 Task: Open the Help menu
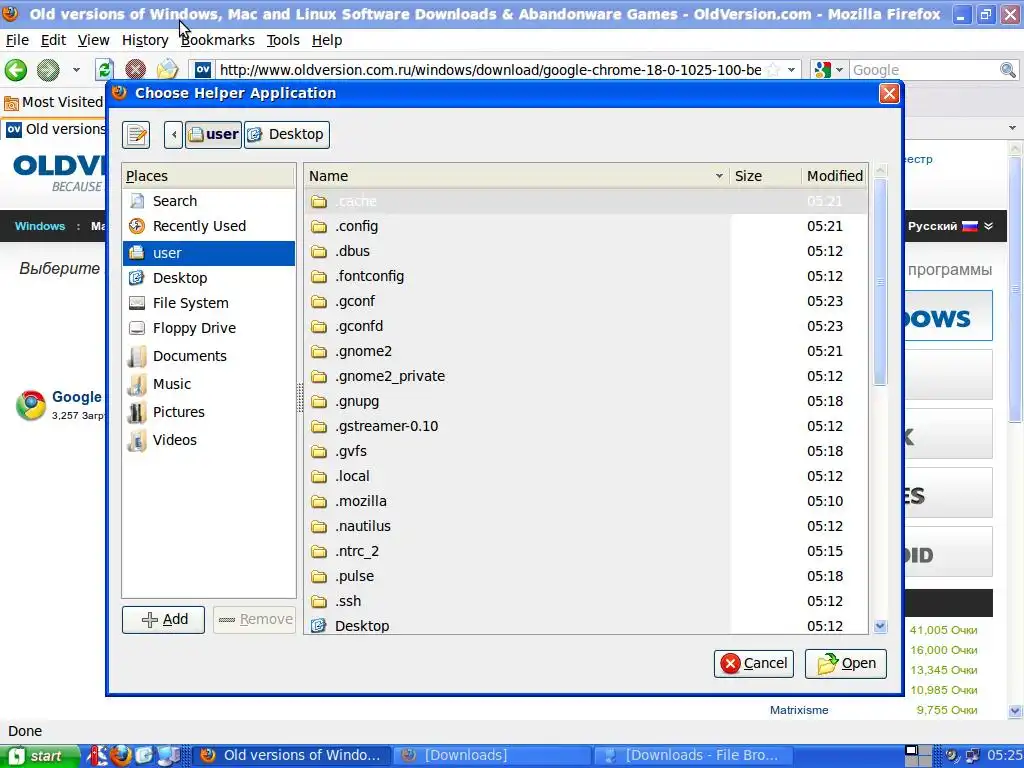327,40
